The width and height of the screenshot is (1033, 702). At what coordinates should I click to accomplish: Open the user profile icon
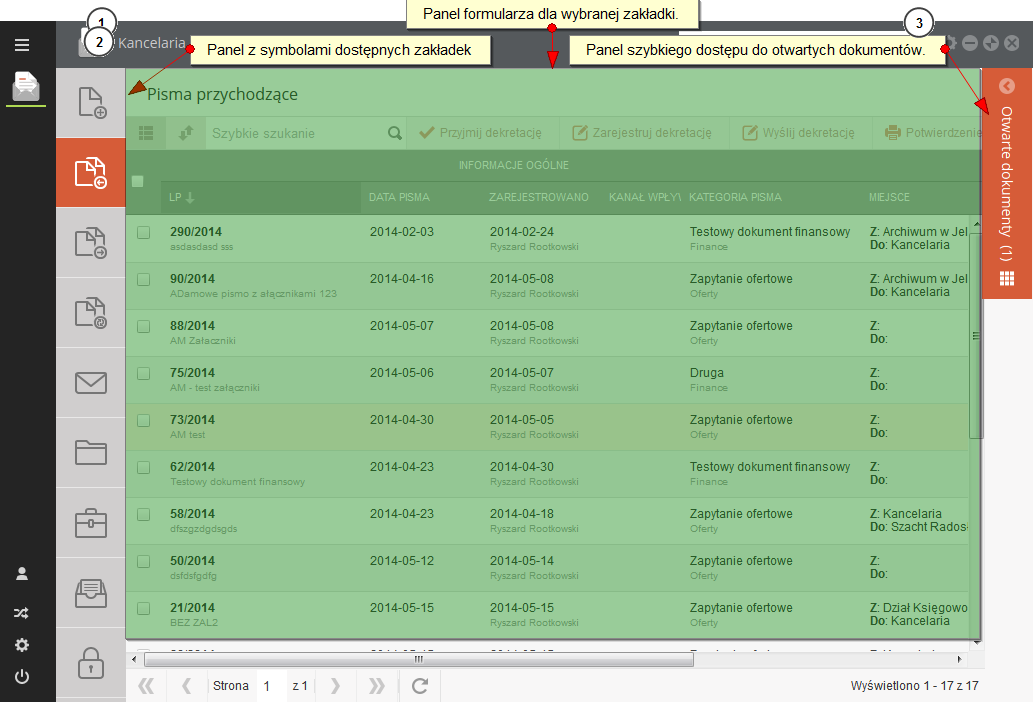click(x=22, y=574)
